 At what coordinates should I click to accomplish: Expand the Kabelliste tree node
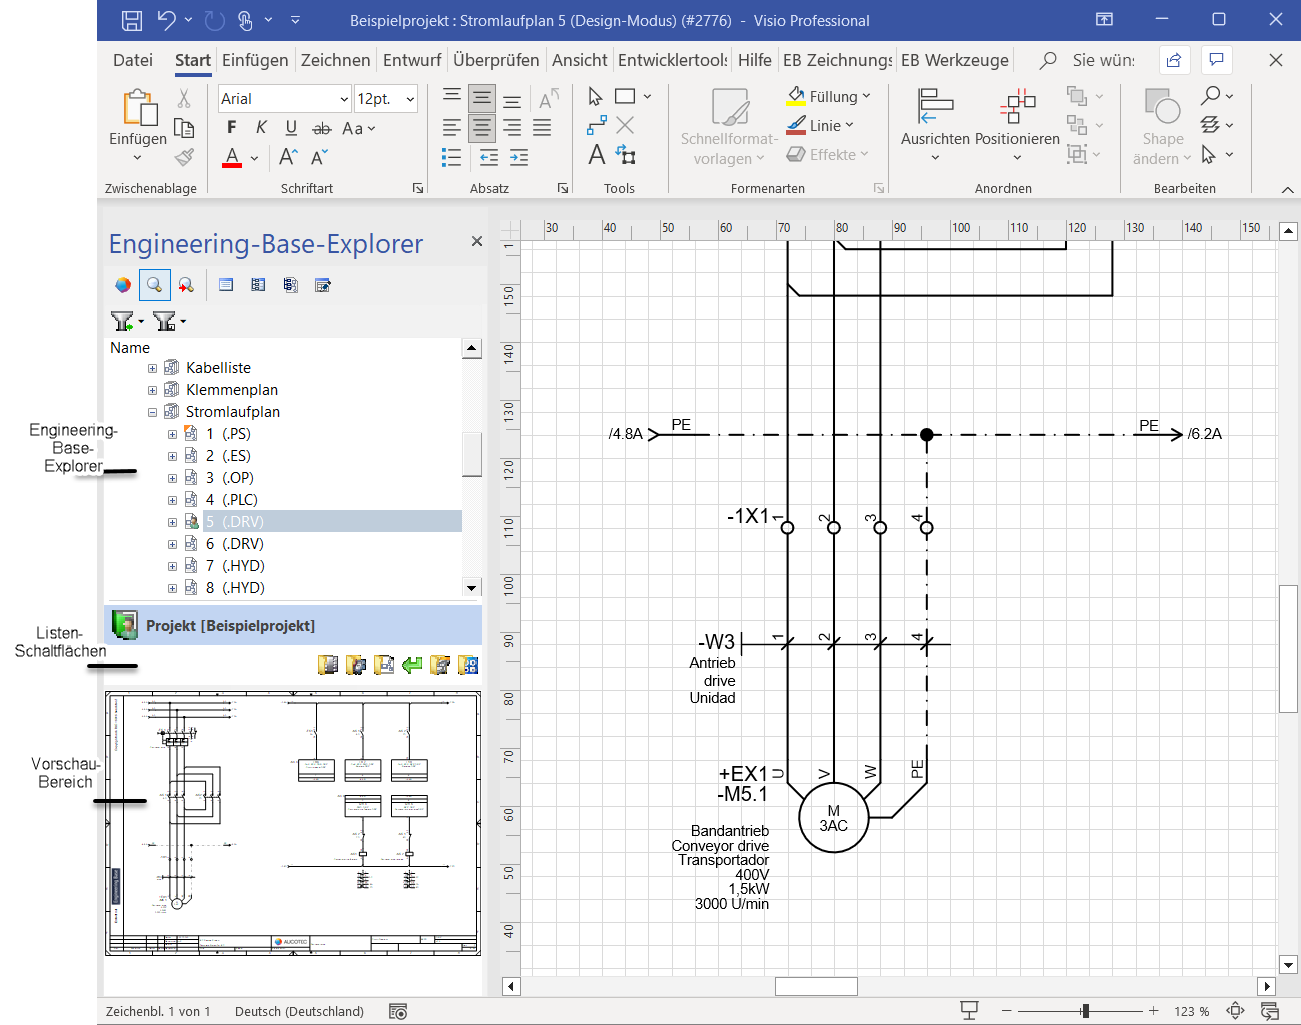click(x=152, y=368)
